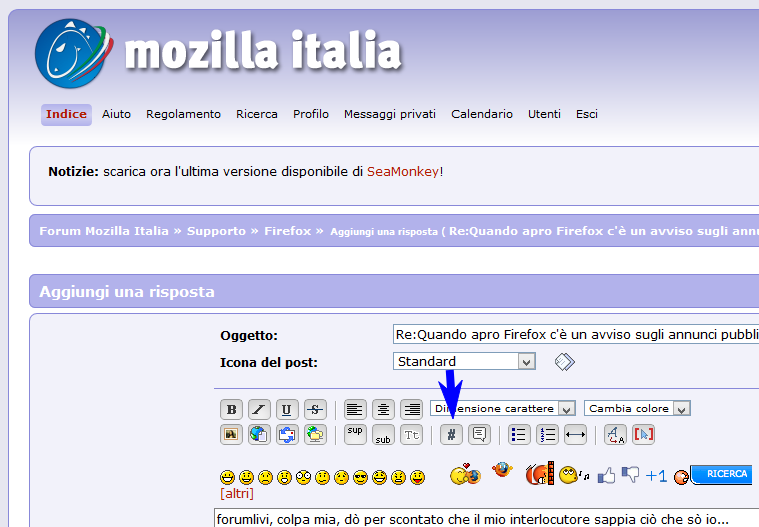The image size is (759, 527).
Task: Insert the +1 emoticon
Action: coord(656,476)
